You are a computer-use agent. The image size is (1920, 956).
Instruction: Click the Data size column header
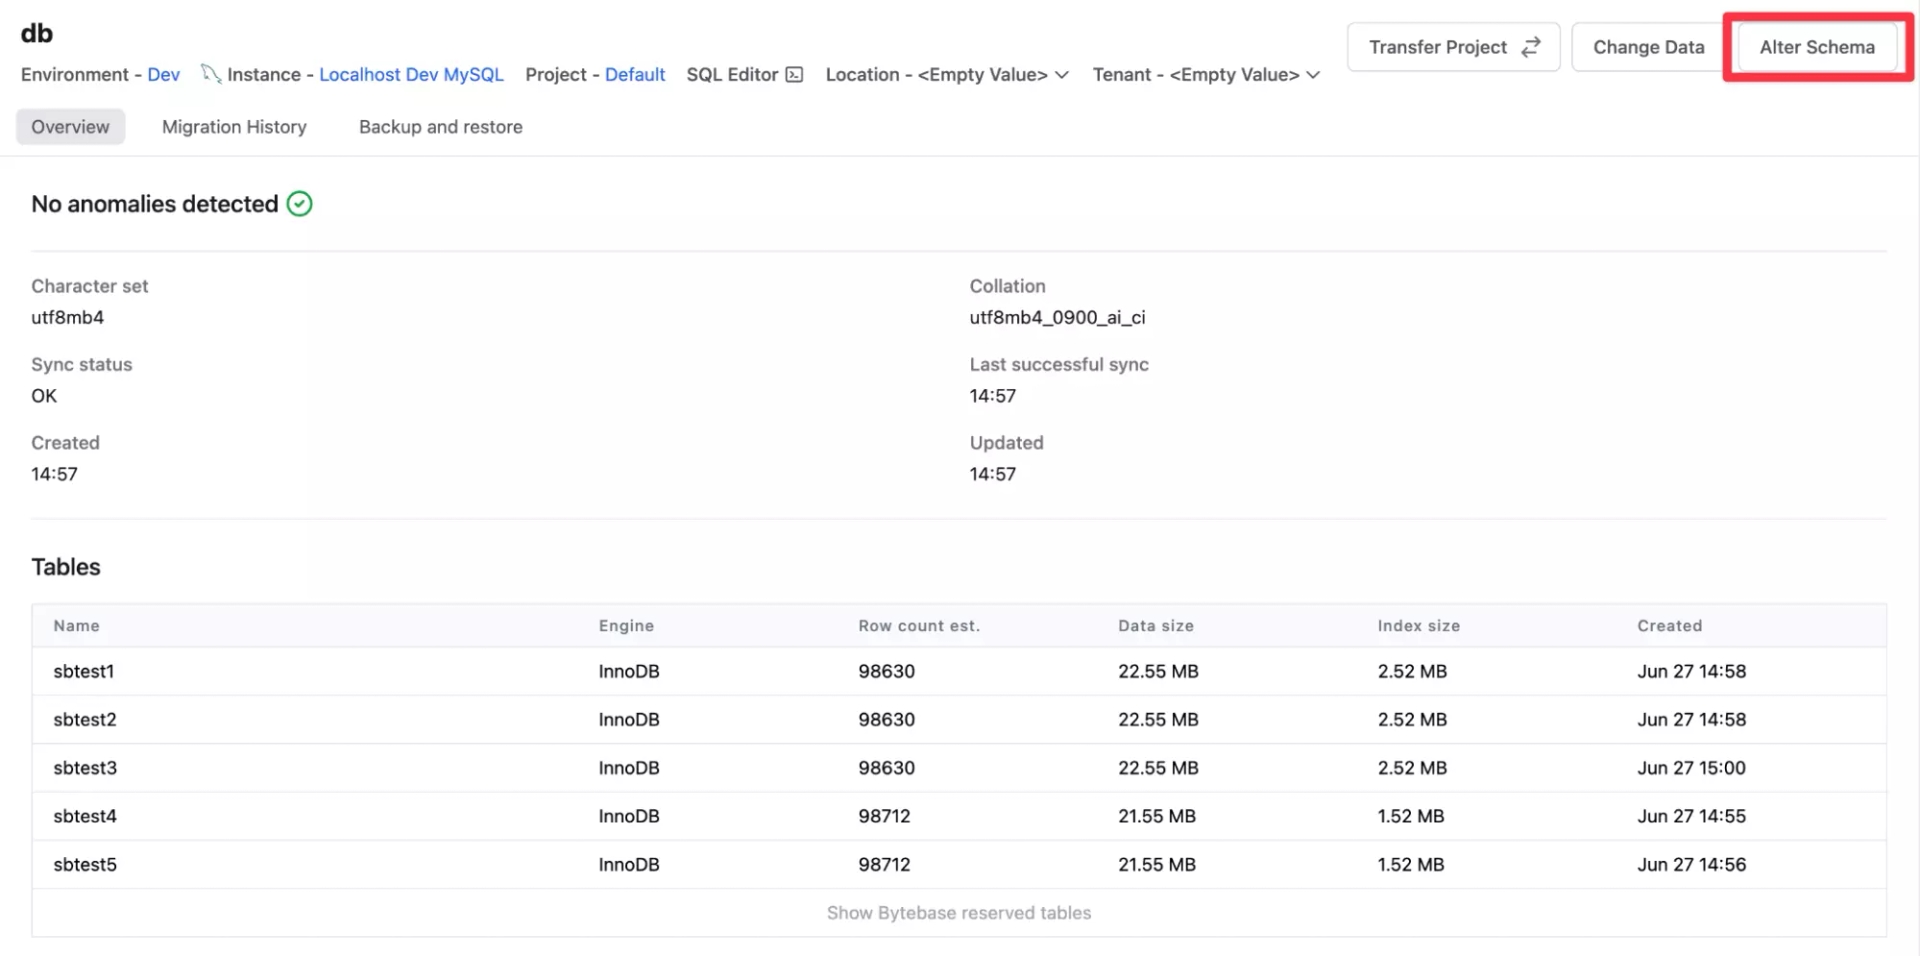click(x=1156, y=626)
